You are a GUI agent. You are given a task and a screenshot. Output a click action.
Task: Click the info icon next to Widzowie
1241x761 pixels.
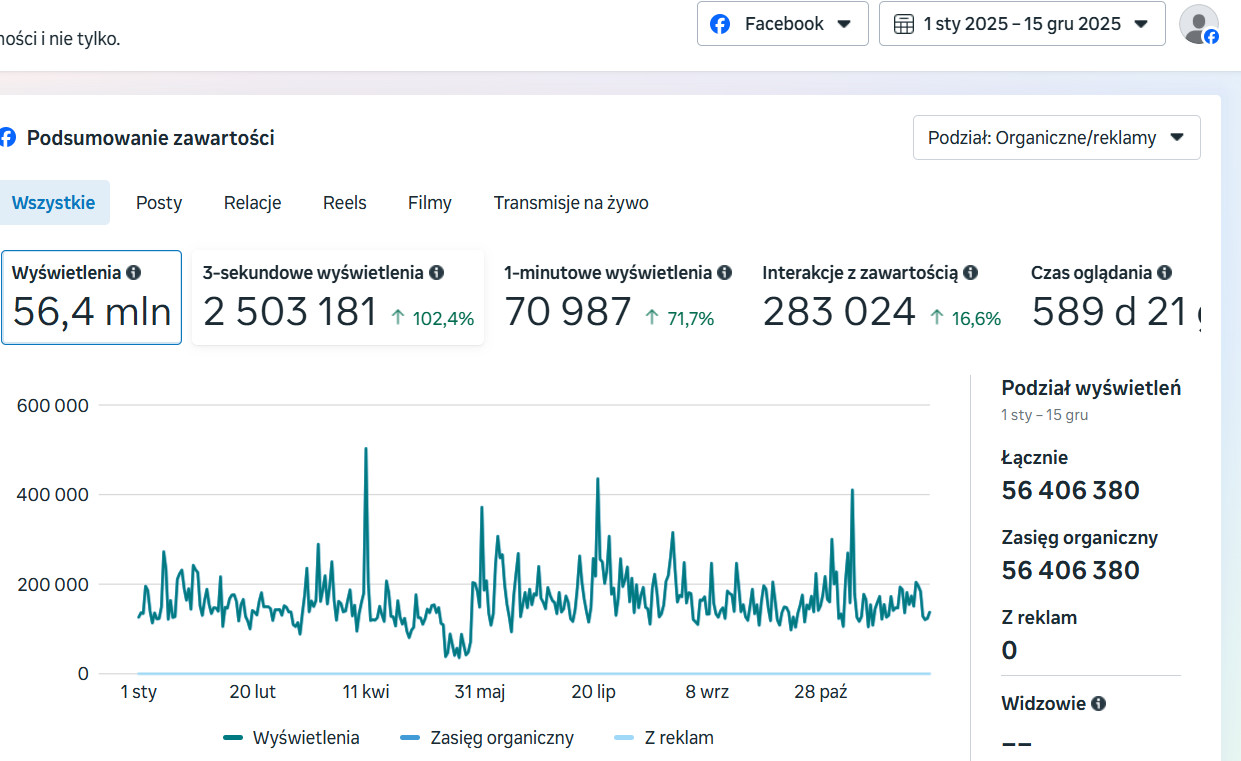click(1098, 703)
